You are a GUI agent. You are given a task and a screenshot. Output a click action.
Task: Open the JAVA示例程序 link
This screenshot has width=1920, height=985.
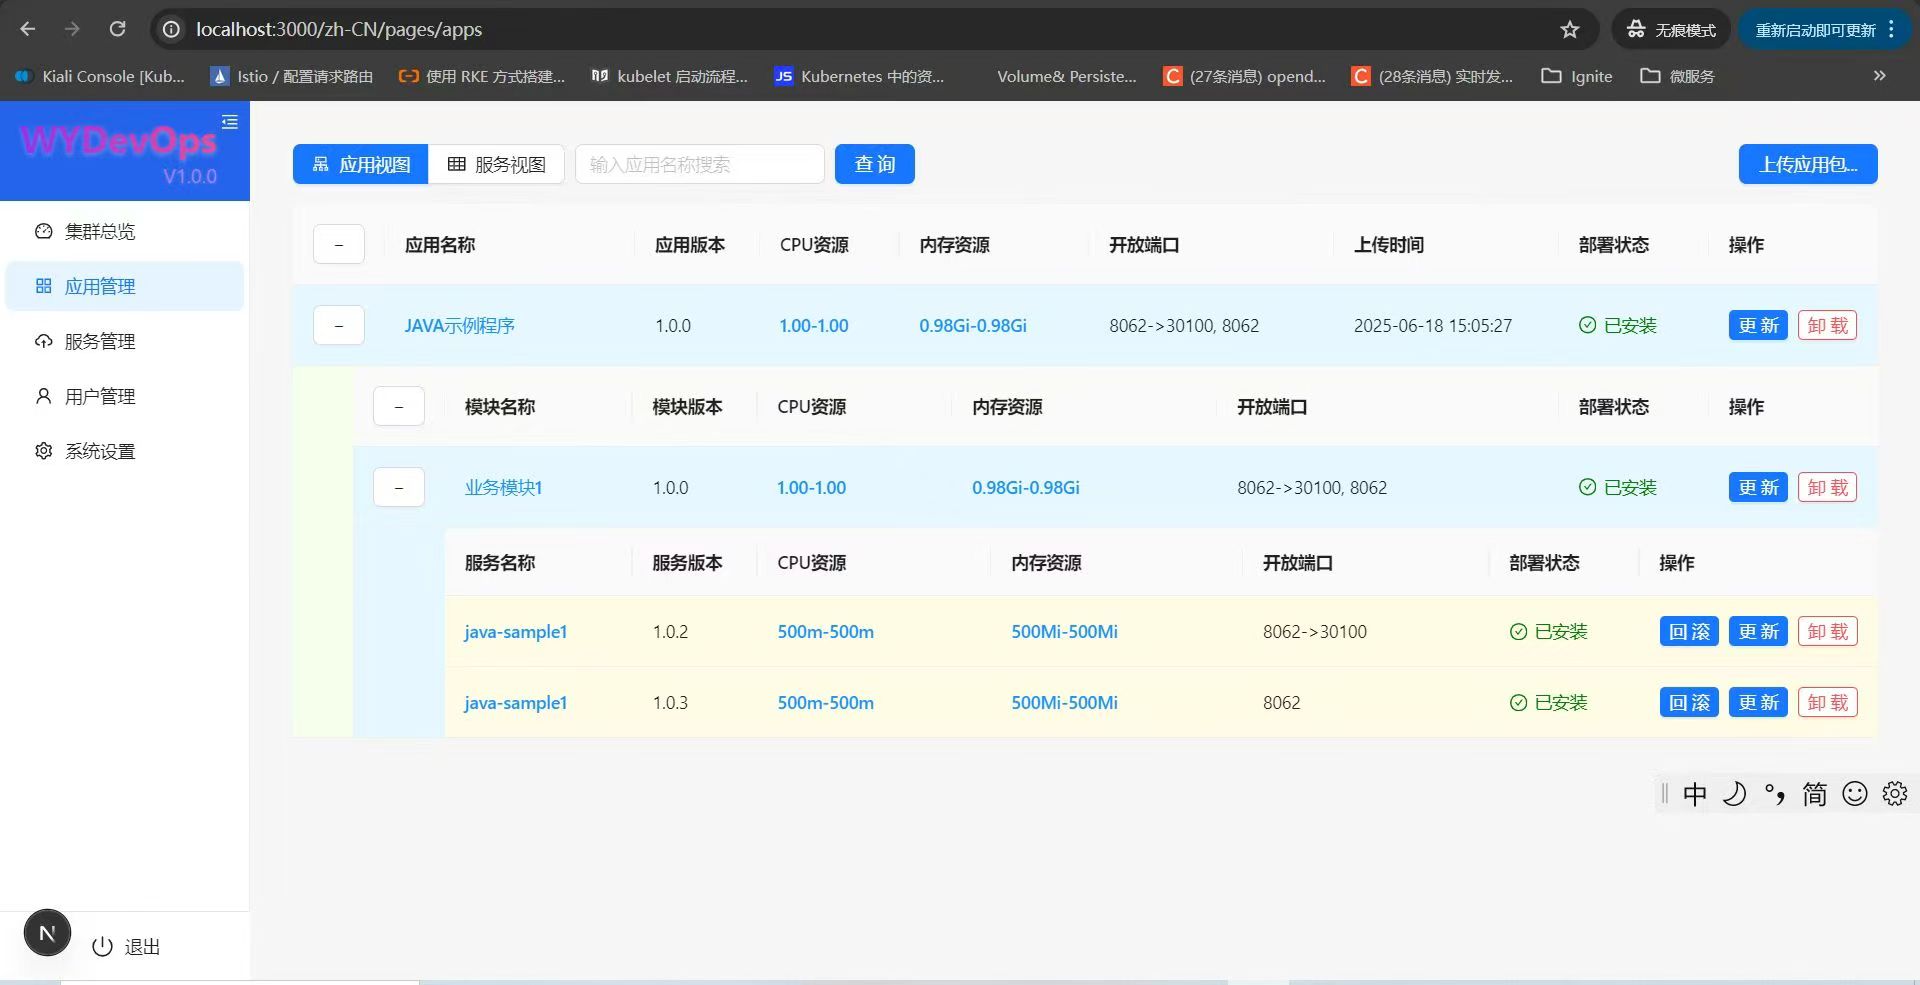coord(459,325)
